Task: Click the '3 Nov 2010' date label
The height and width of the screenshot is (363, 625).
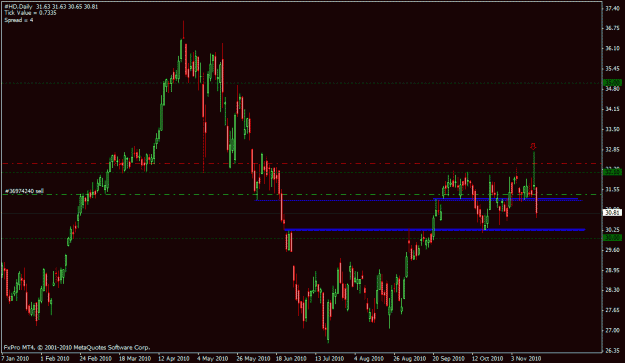Action: (526, 358)
